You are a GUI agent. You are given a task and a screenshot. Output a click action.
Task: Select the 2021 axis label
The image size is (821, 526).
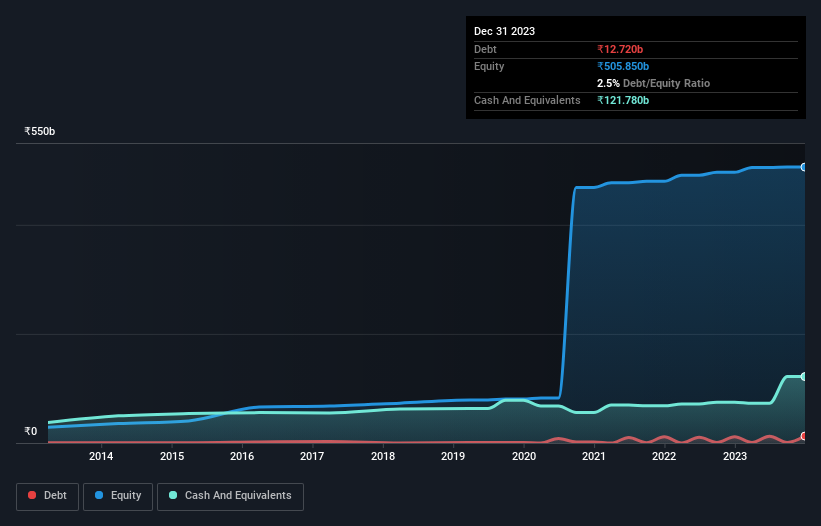pos(594,456)
